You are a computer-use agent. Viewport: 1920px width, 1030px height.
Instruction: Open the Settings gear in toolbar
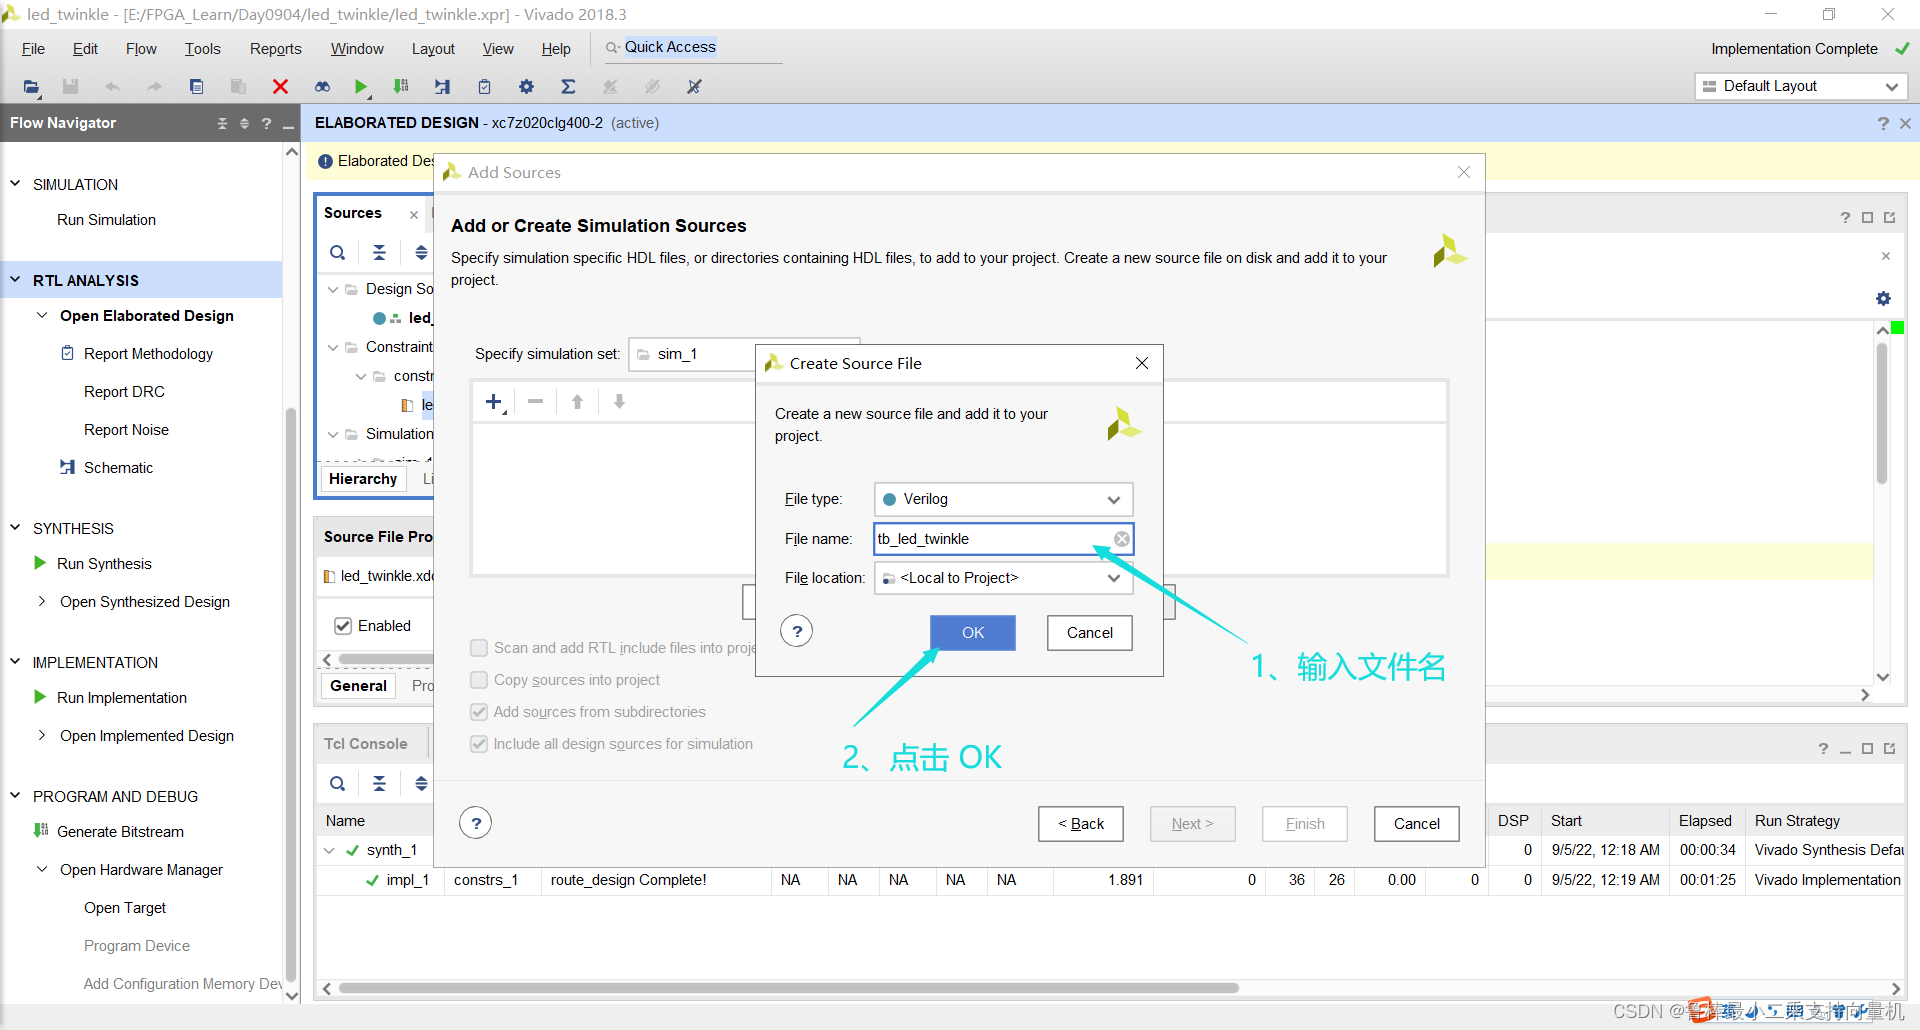coord(526,87)
